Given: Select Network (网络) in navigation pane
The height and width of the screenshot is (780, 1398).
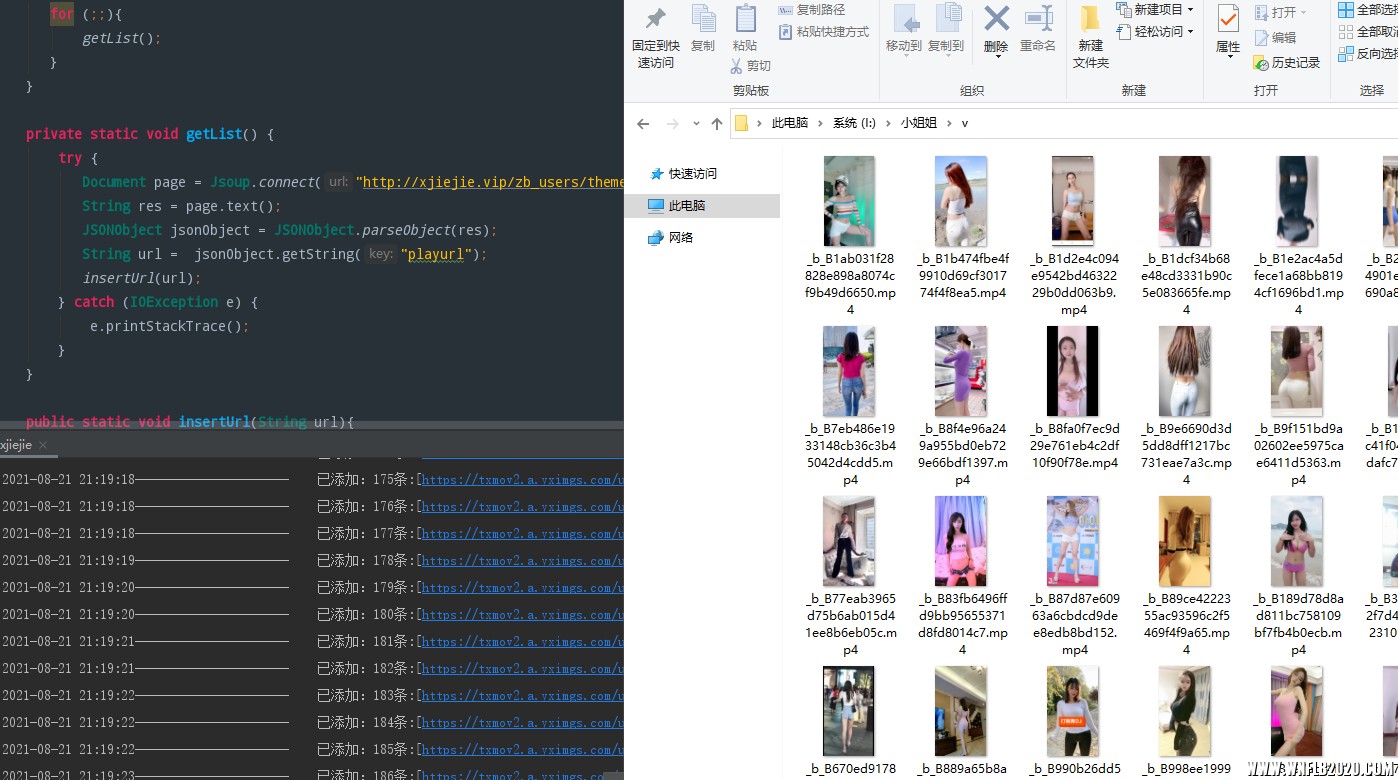Looking at the screenshot, I should [680, 238].
